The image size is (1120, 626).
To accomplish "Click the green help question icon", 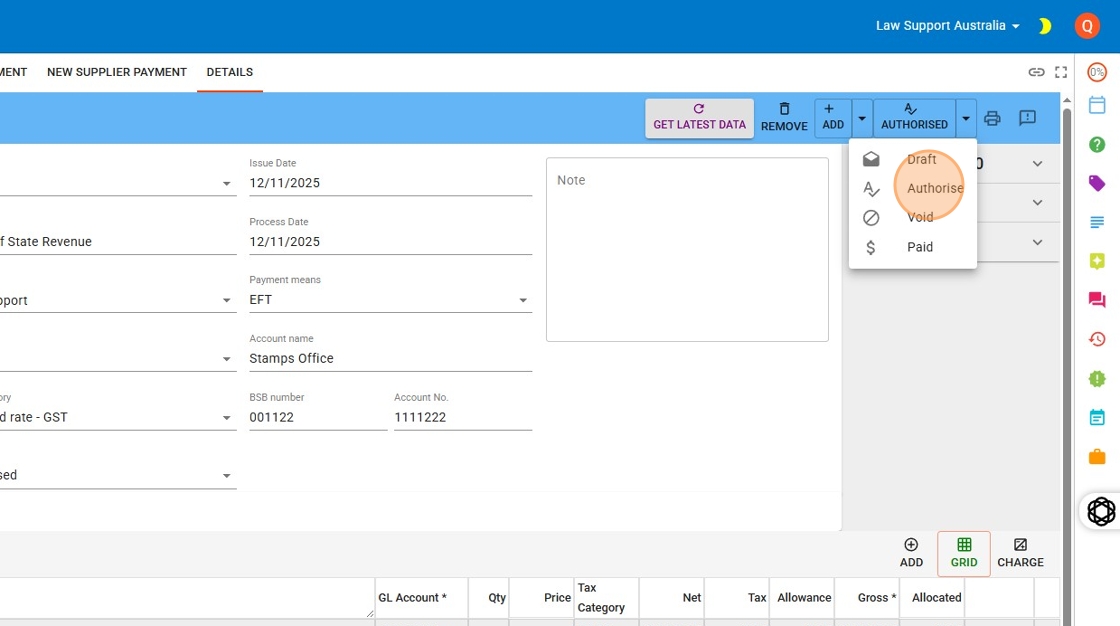I will 1097,144.
